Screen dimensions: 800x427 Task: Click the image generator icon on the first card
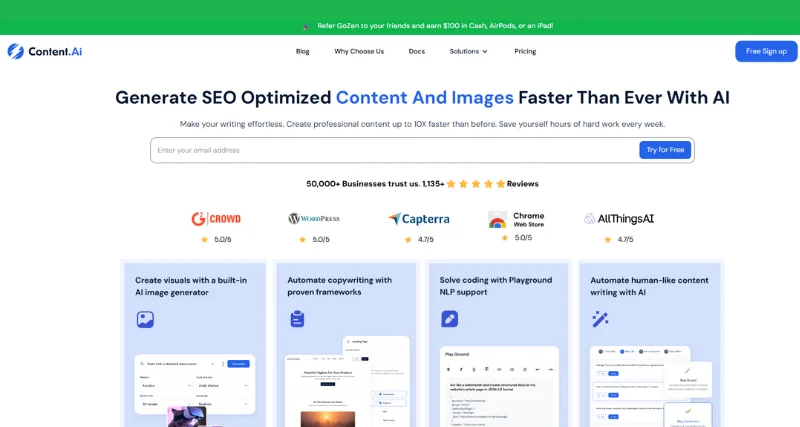coord(145,320)
